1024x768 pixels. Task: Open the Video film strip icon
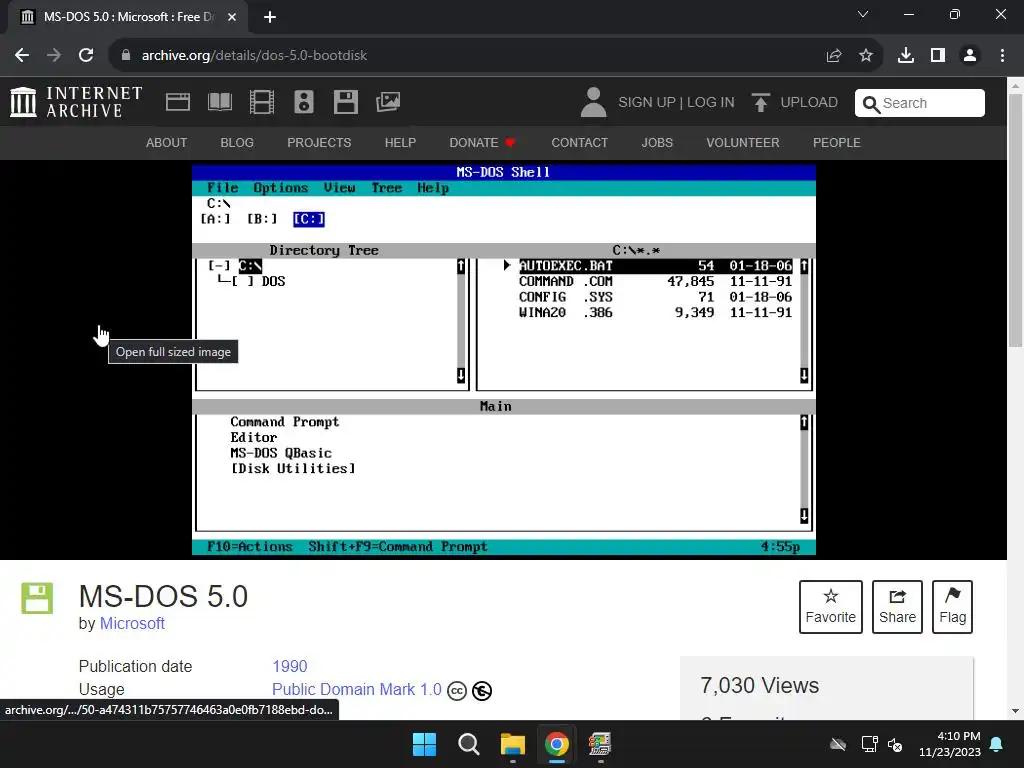(262, 102)
